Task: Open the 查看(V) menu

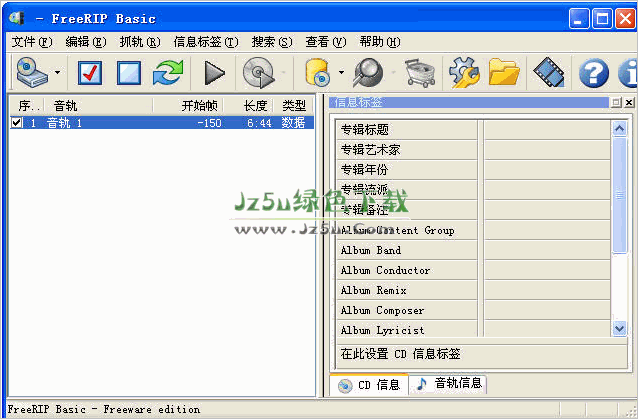Action: point(326,41)
